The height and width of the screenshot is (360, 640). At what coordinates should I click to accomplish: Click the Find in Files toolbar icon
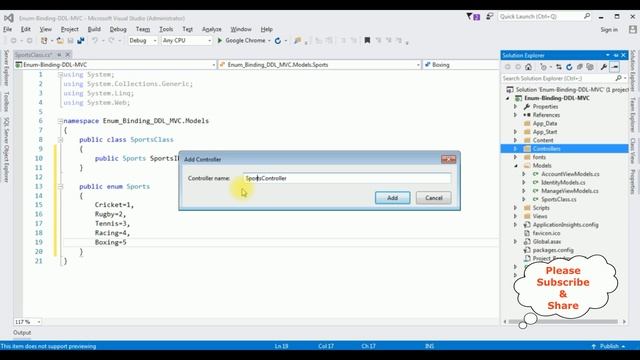click(298, 41)
